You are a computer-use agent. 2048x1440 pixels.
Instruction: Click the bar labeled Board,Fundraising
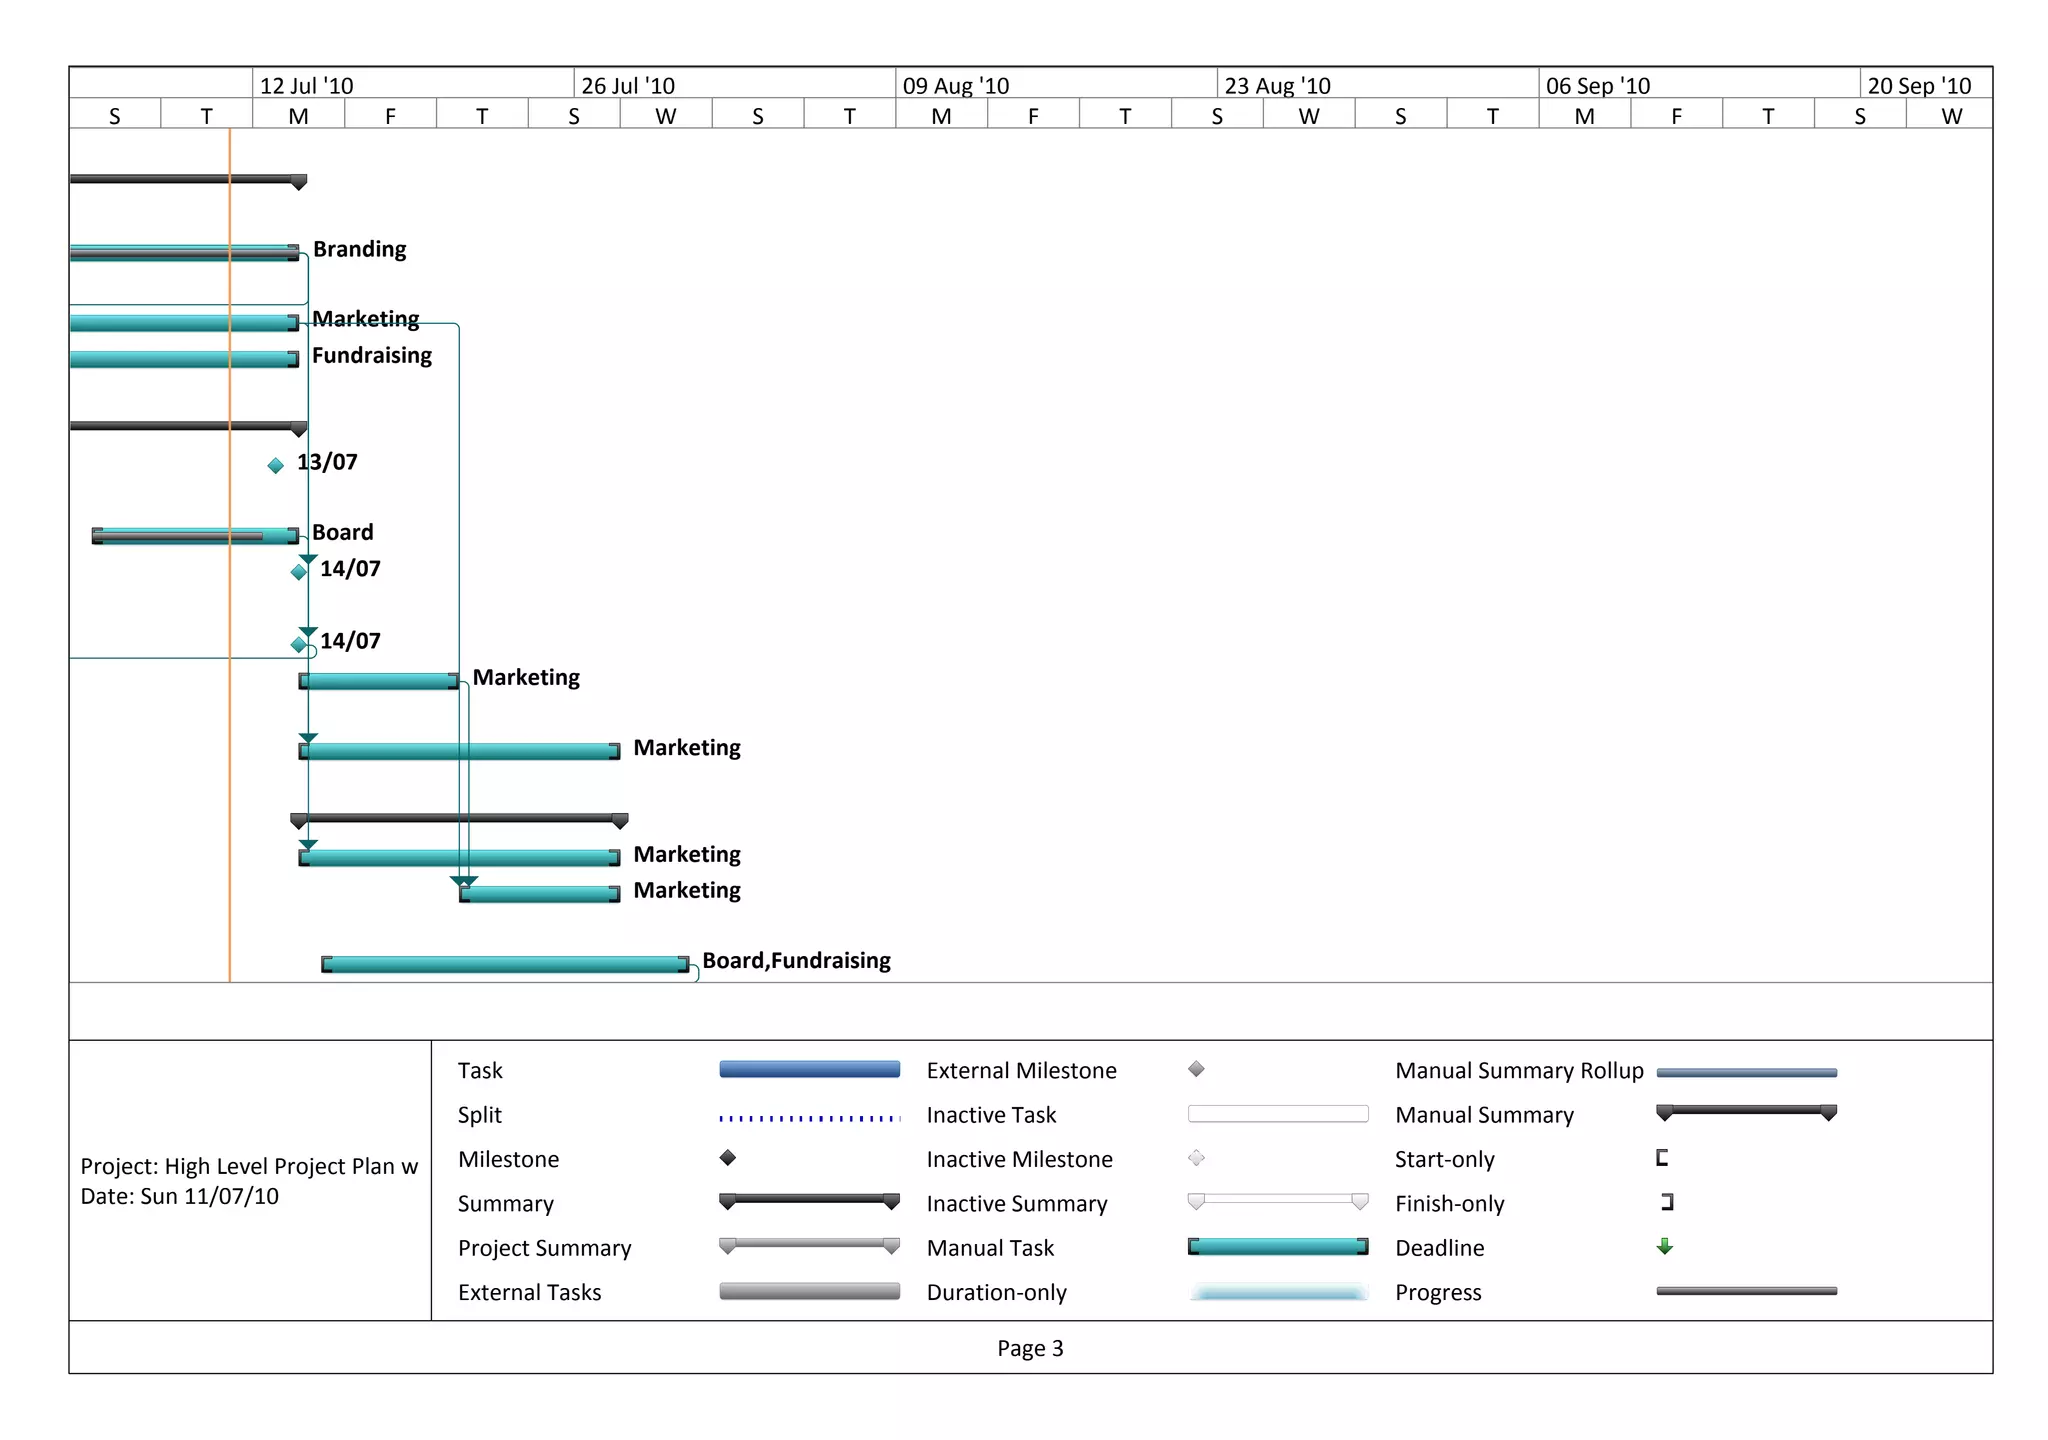click(x=505, y=964)
